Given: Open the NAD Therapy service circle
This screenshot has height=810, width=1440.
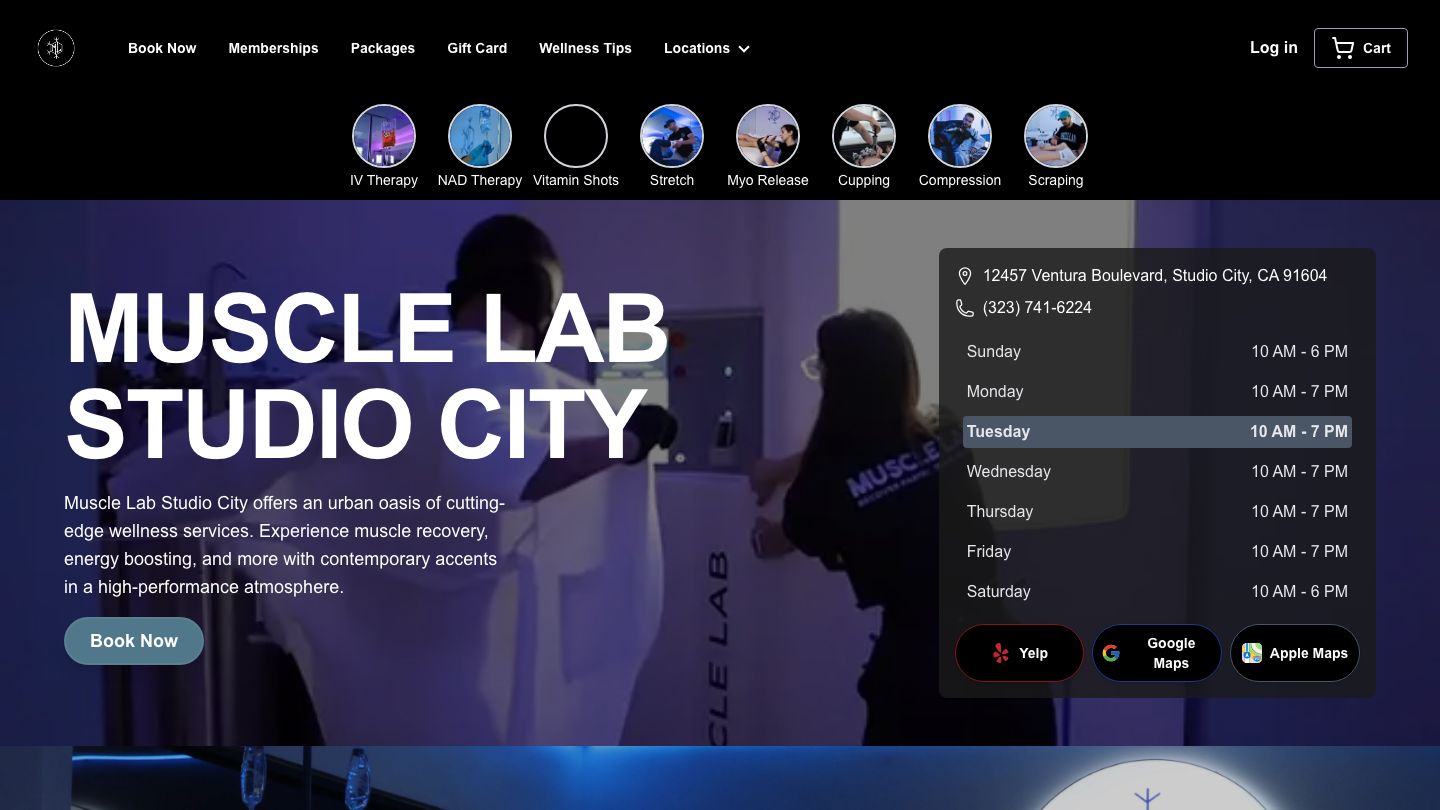Looking at the screenshot, I should [x=480, y=136].
